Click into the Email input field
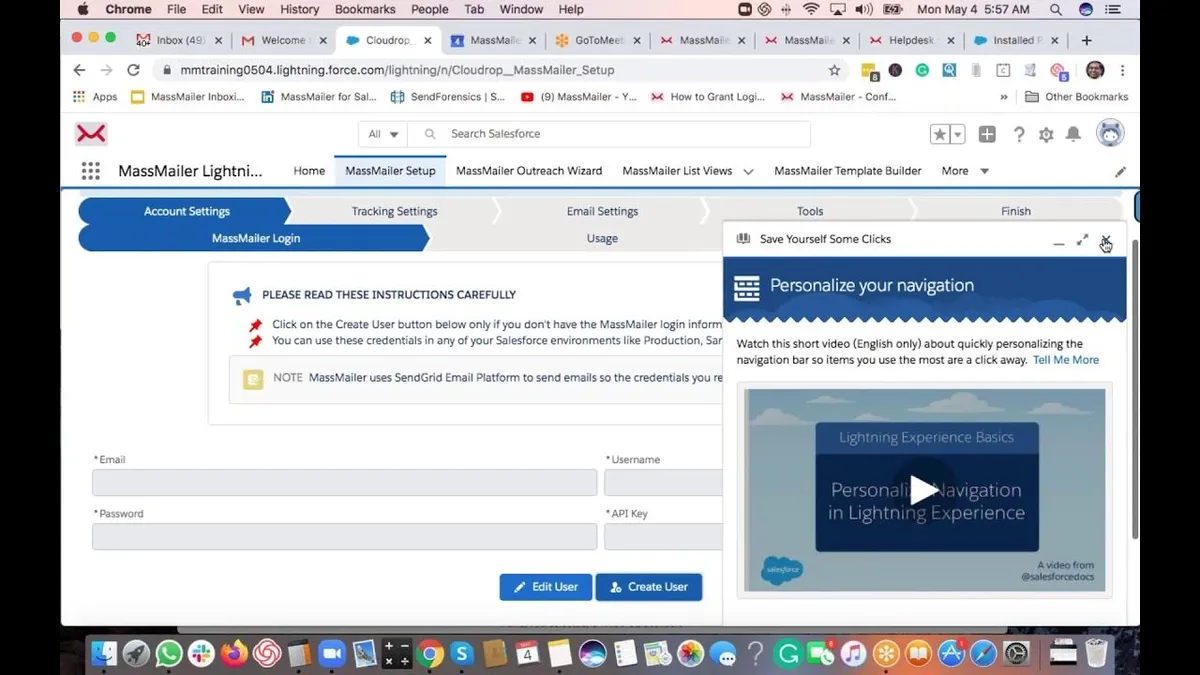Image resolution: width=1200 pixels, height=675 pixels. [x=344, y=483]
